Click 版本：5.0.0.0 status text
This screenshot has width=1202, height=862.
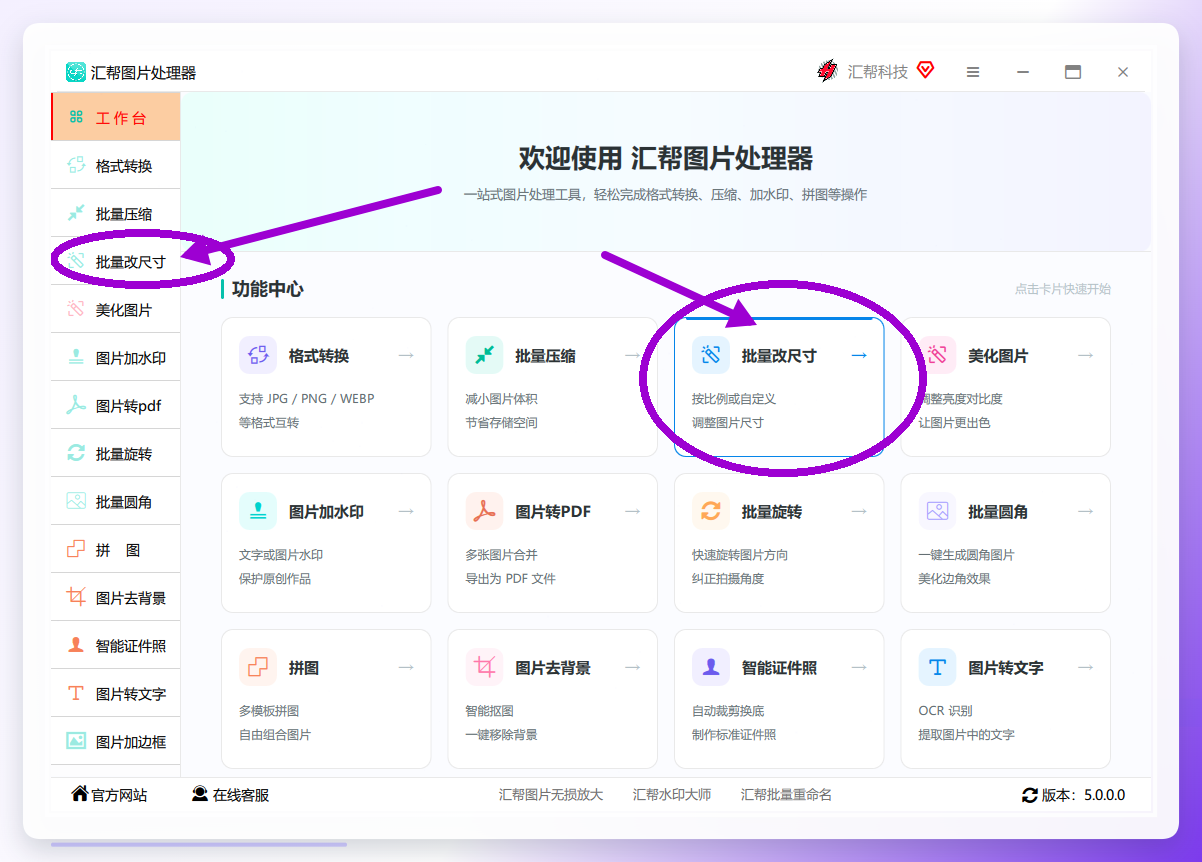coord(1083,795)
